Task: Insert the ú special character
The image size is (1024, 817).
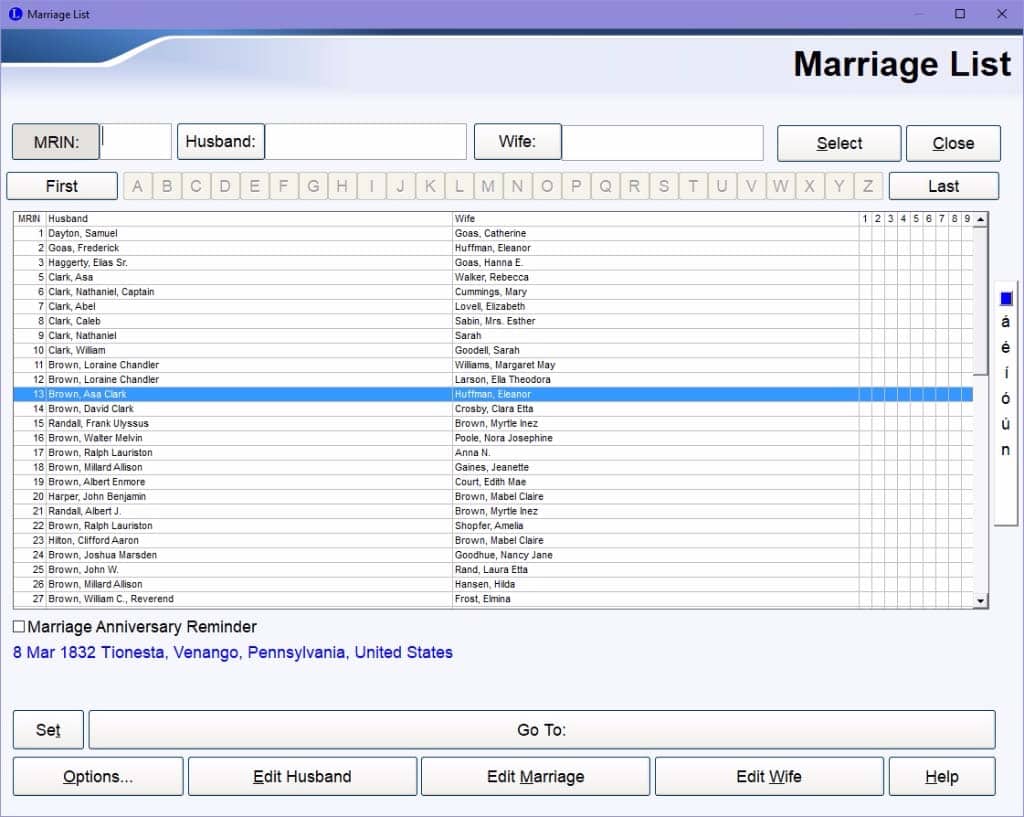Action: [1006, 424]
